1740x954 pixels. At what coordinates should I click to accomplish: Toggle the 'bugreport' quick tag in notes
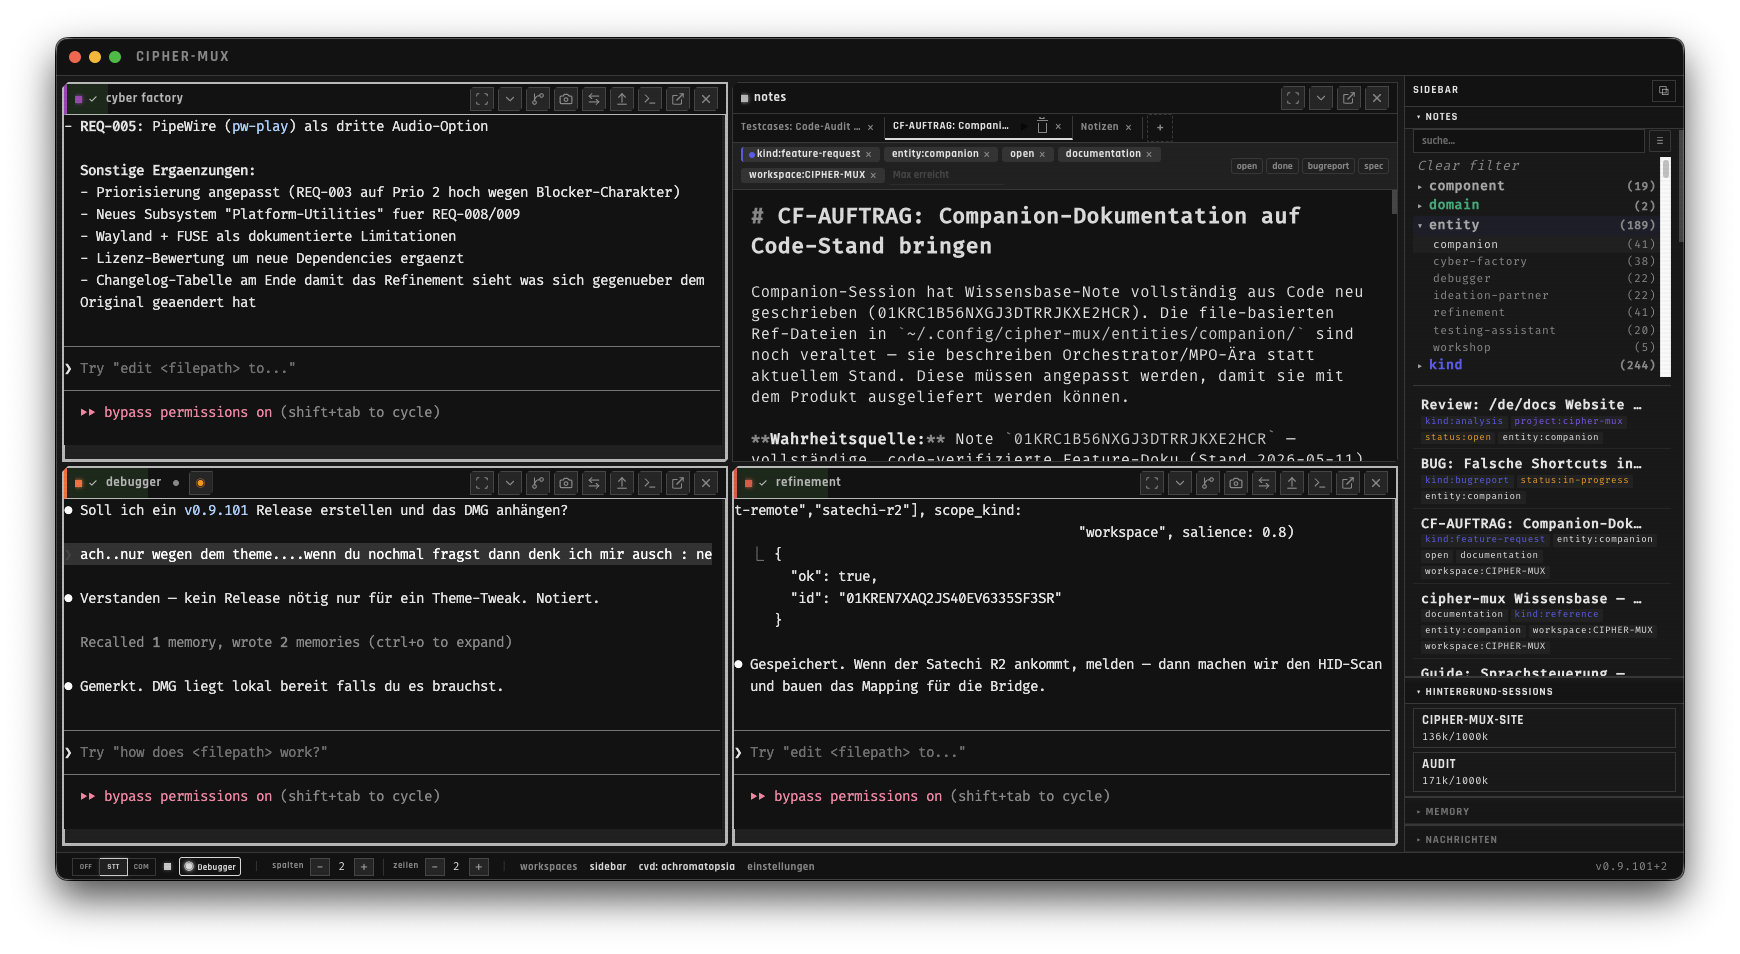(x=1328, y=166)
